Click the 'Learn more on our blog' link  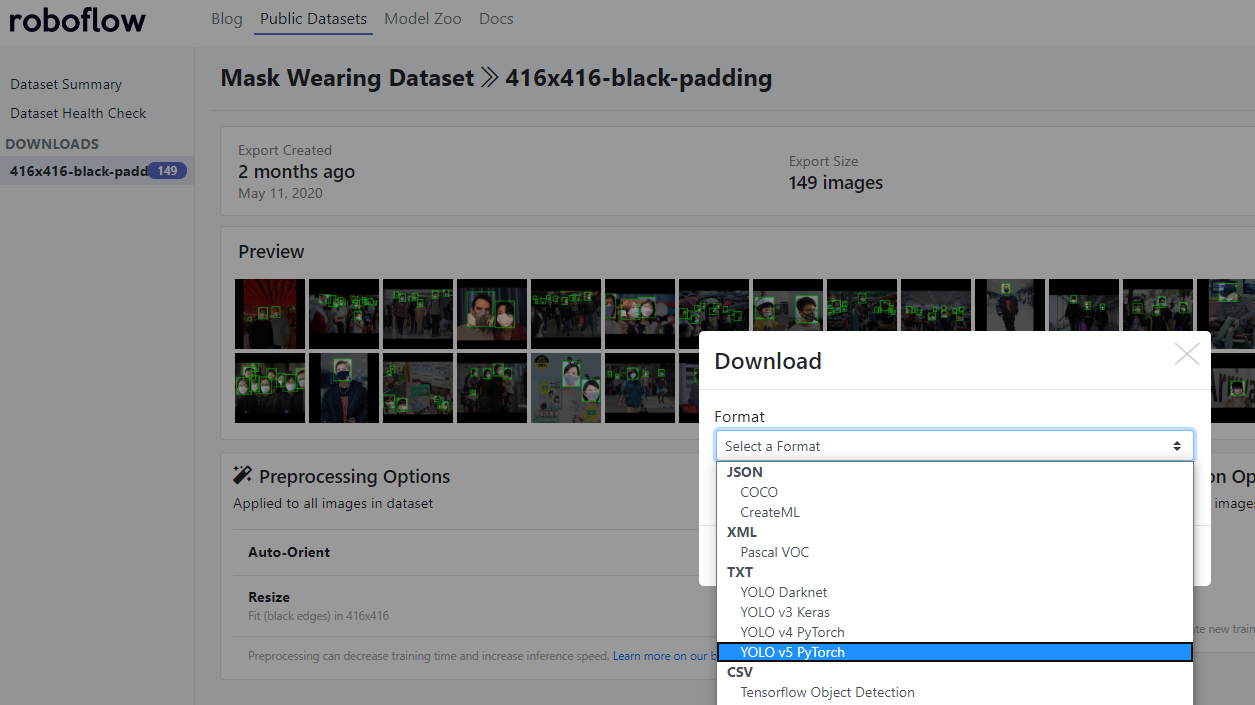(x=662, y=656)
